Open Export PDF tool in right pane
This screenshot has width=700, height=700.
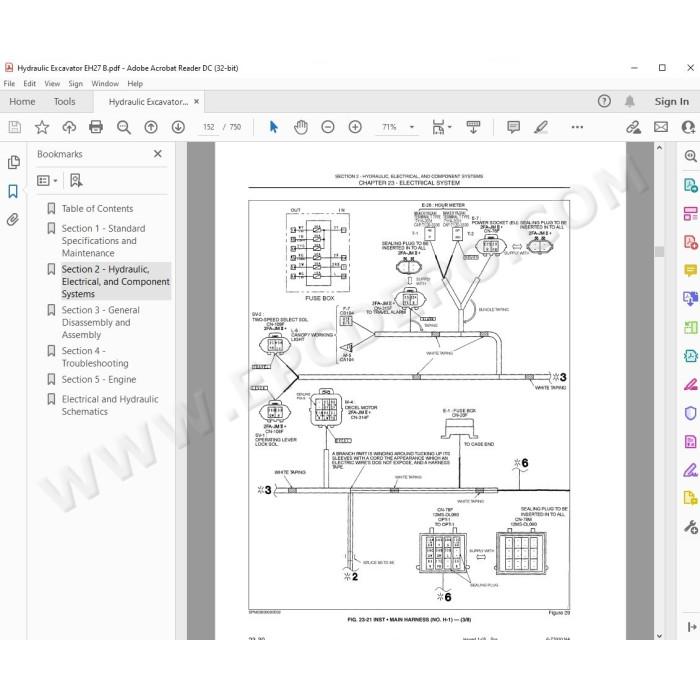click(x=691, y=185)
